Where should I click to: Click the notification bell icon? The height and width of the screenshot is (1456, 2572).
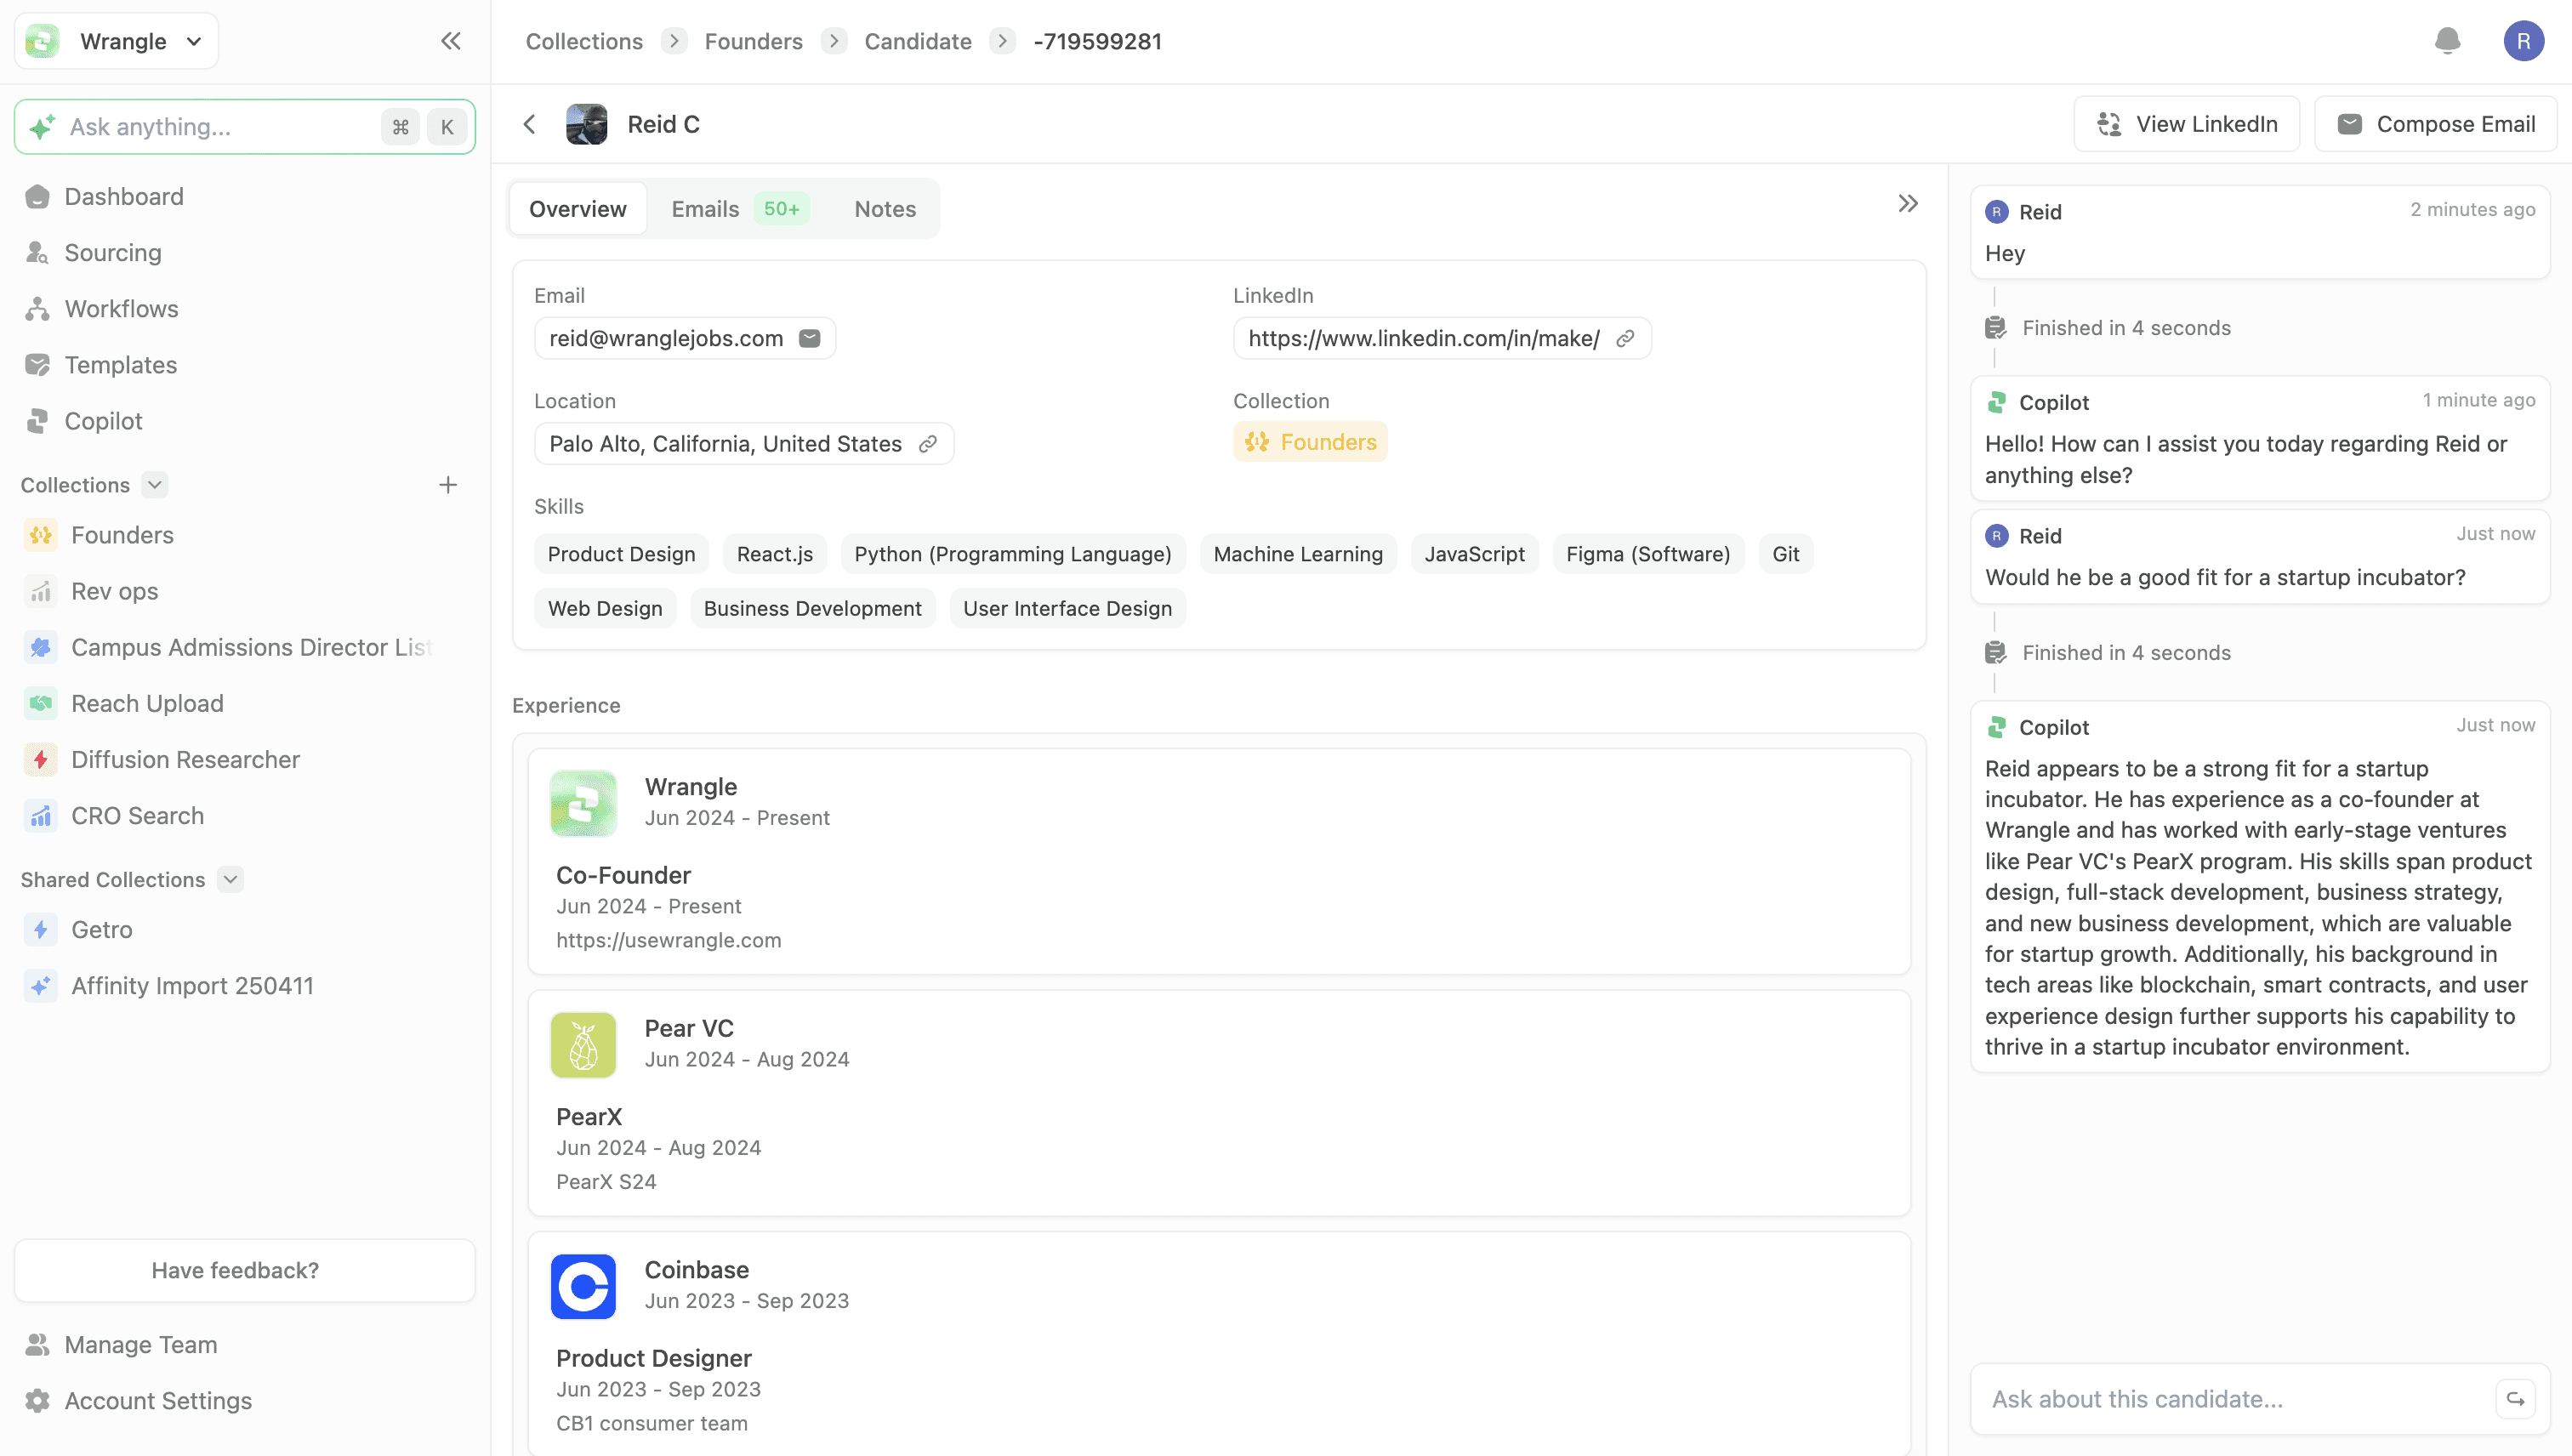[2447, 41]
